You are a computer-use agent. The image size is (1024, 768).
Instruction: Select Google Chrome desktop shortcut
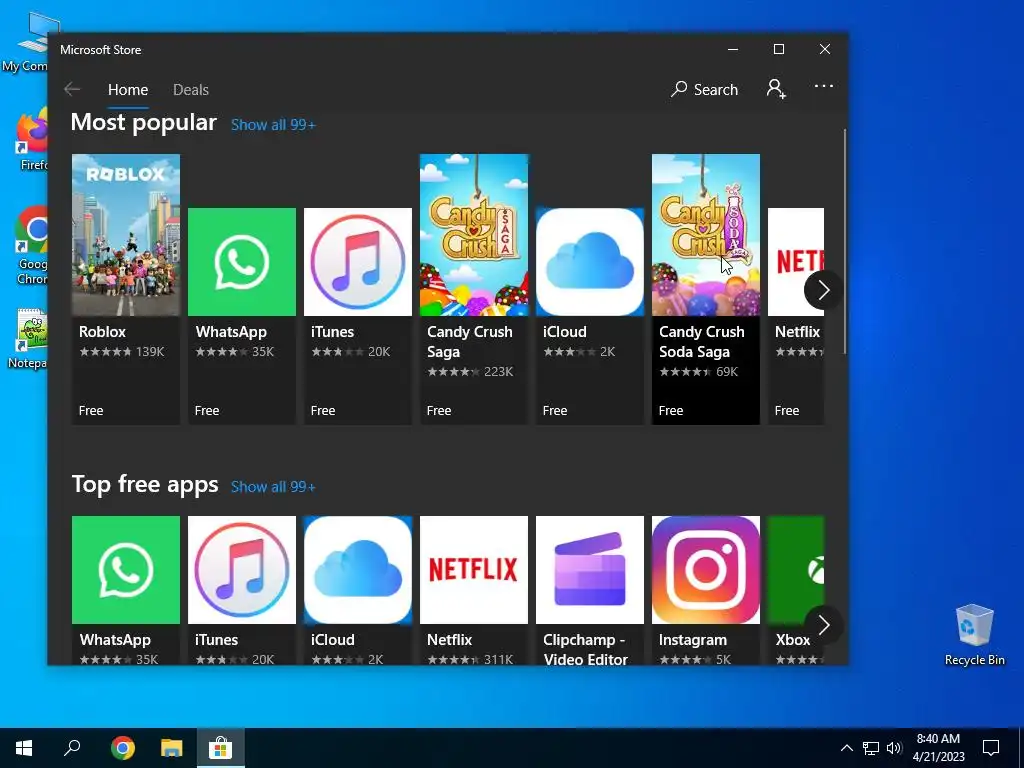point(32,246)
